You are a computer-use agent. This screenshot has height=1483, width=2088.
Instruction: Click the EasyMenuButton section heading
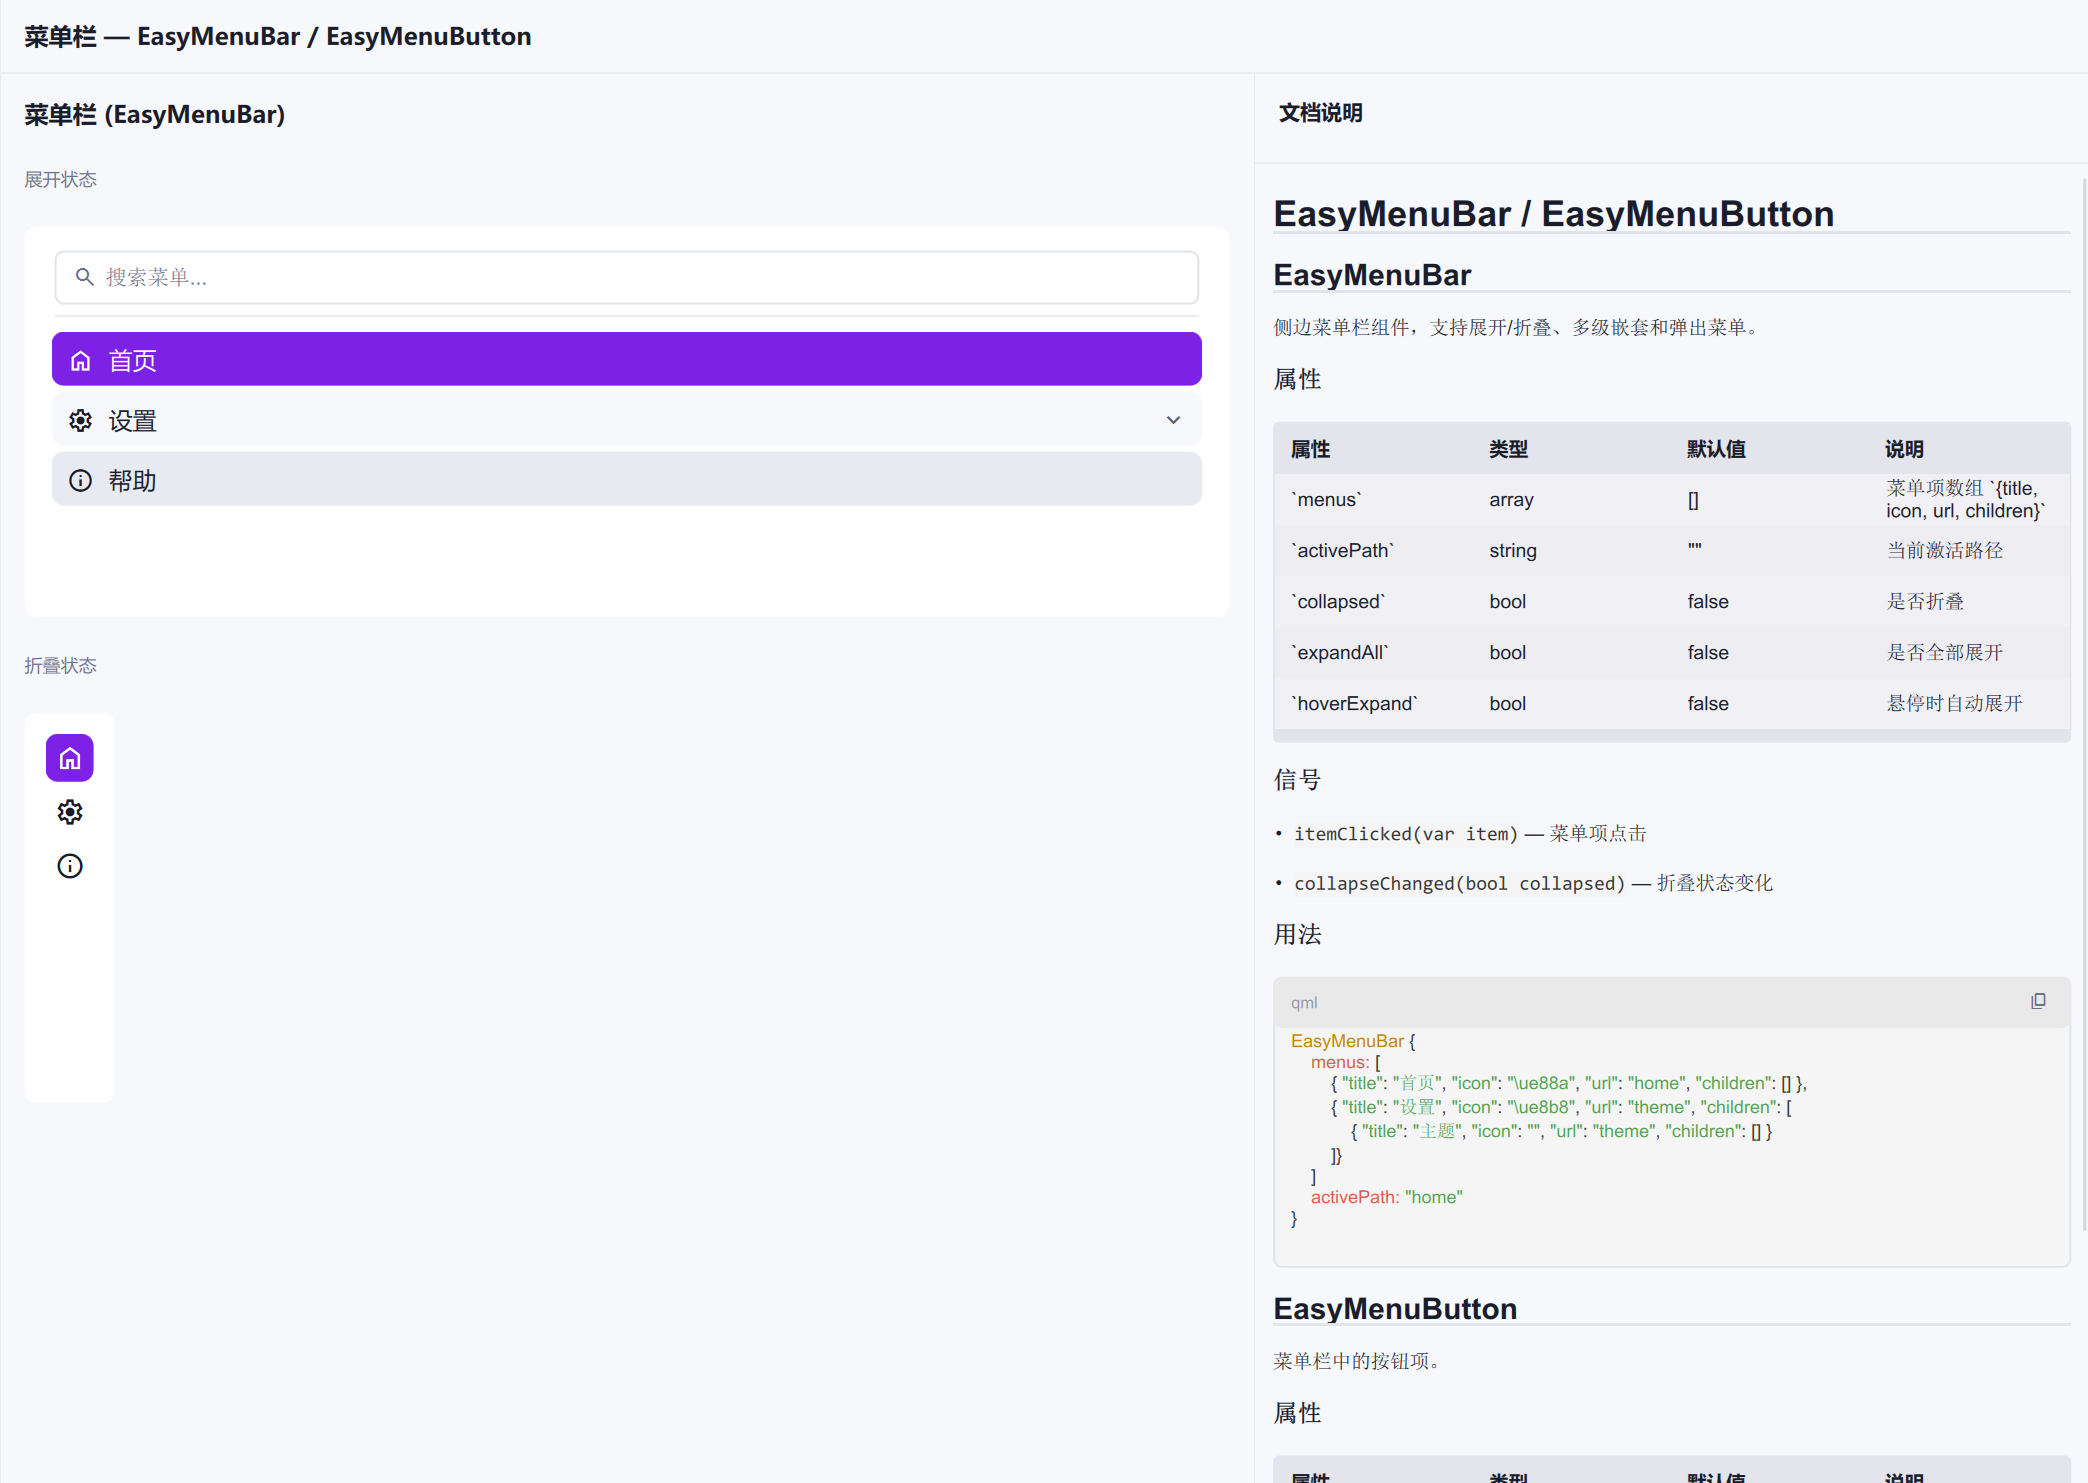(1395, 1309)
